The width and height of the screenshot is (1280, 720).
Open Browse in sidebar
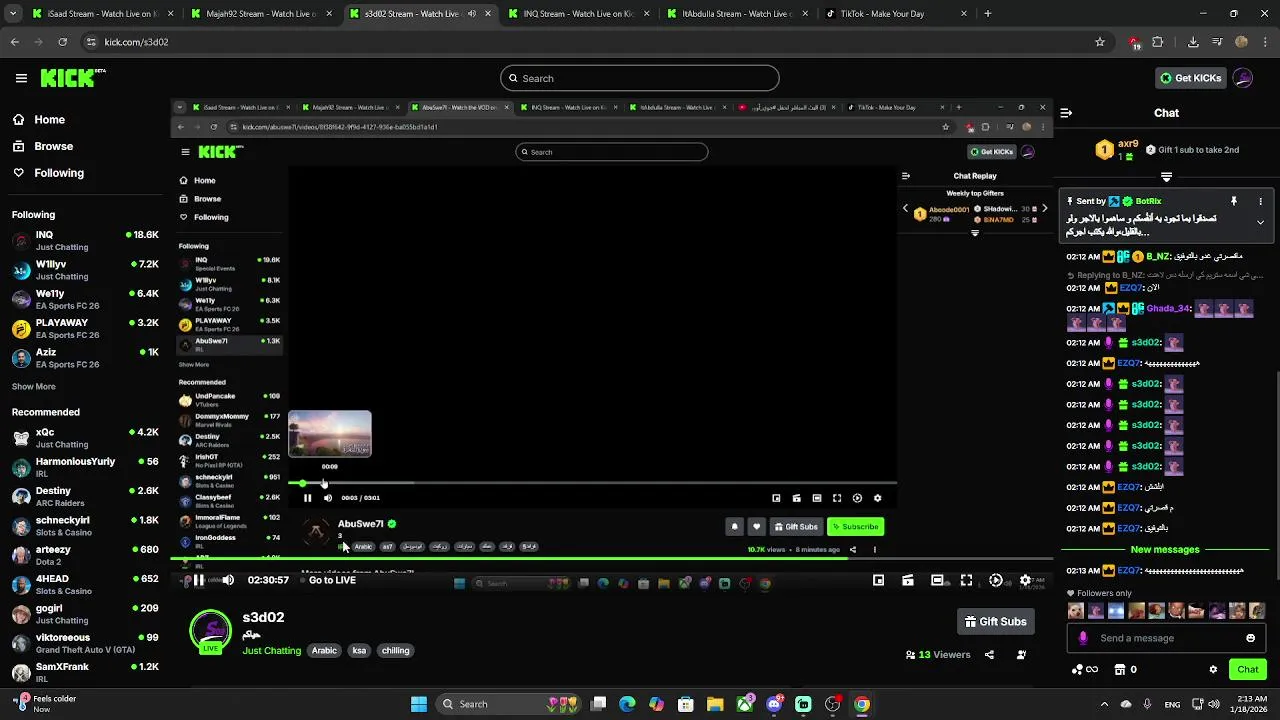point(53,146)
